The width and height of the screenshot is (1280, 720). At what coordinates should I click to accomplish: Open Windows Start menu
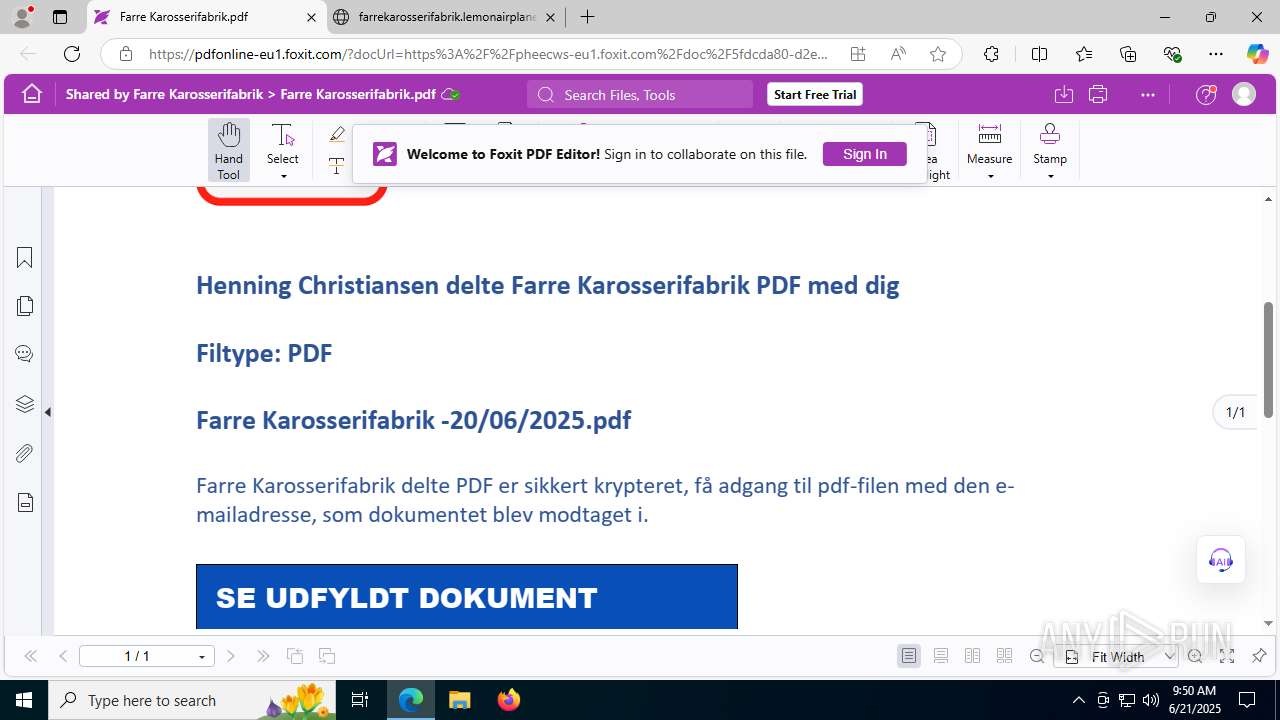[x=23, y=700]
